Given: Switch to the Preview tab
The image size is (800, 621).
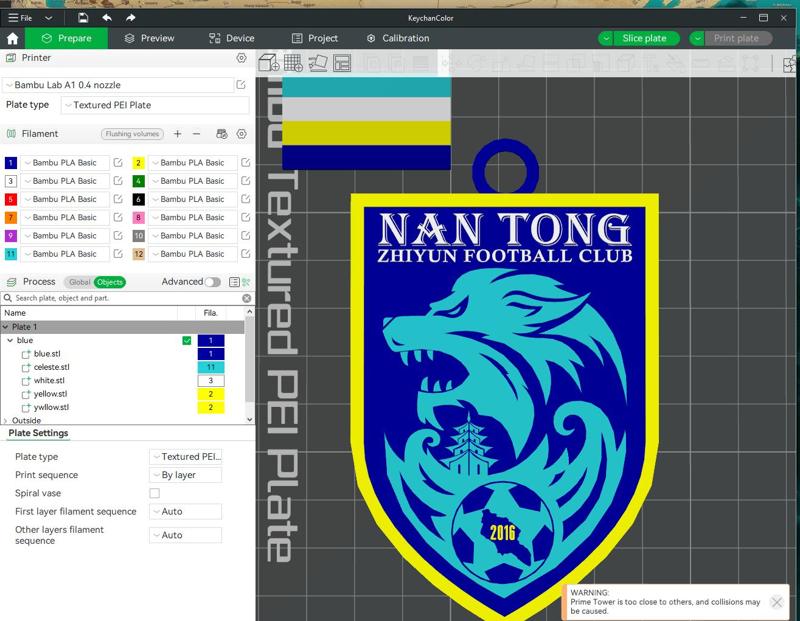Looking at the screenshot, I should [x=149, y=38].
